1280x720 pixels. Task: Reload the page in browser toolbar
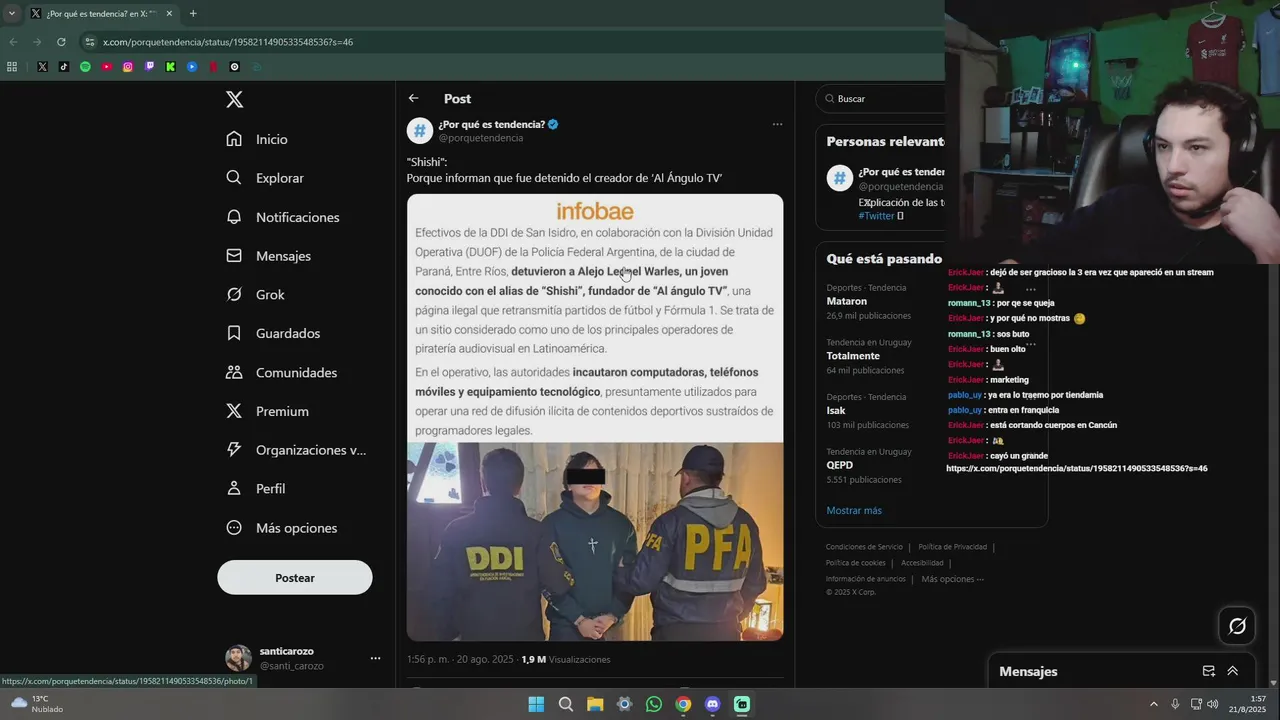61,42
